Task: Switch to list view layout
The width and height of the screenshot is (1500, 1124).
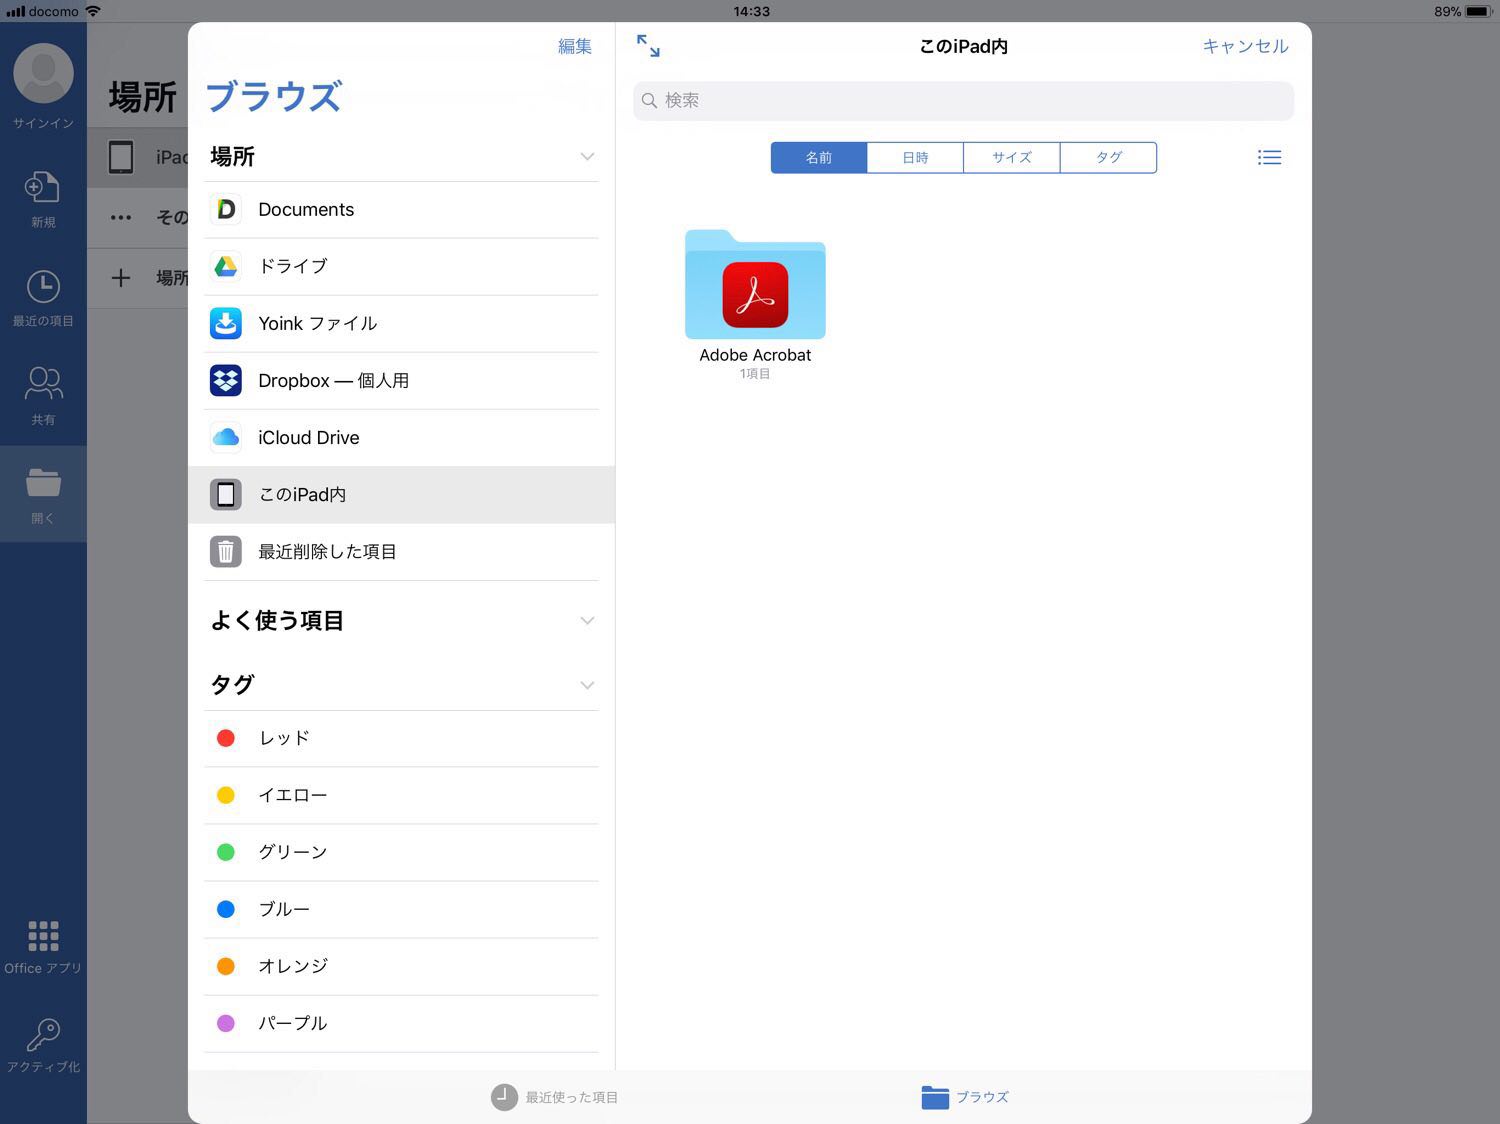Action: [1269, 158]
